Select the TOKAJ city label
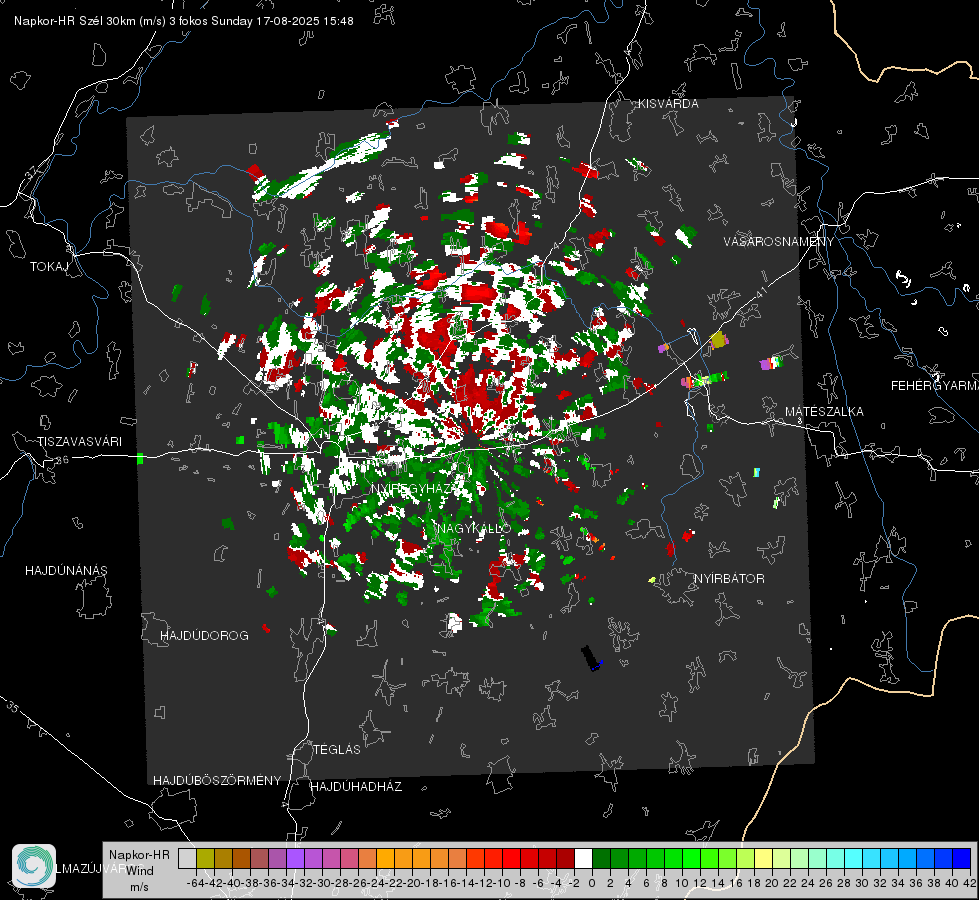Image resolution: width=979 pixels, height=900 pixels. point(49,267)
